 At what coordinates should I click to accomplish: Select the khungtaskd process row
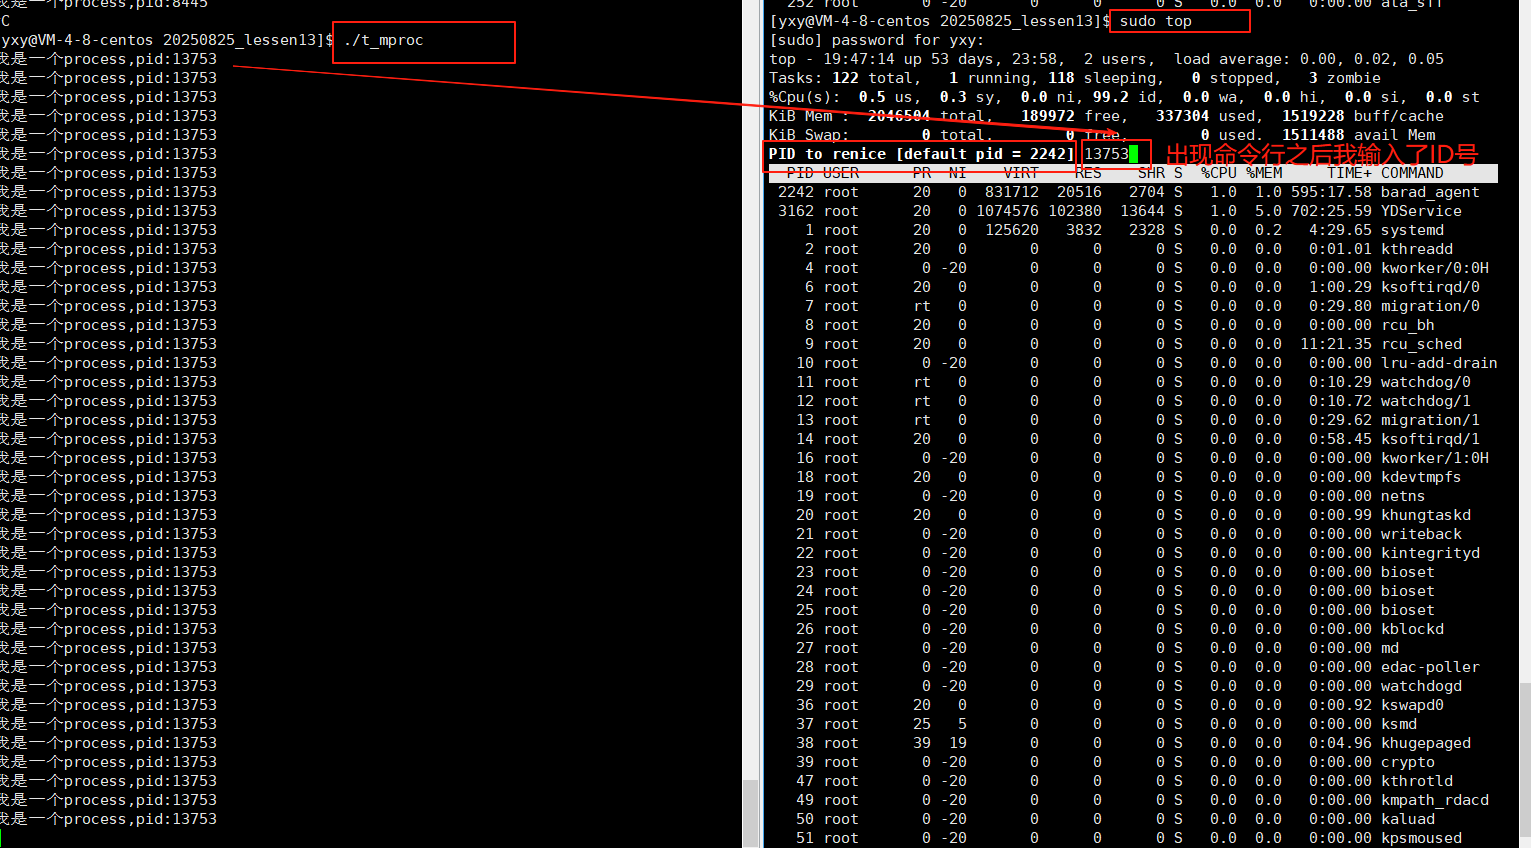1133,515
